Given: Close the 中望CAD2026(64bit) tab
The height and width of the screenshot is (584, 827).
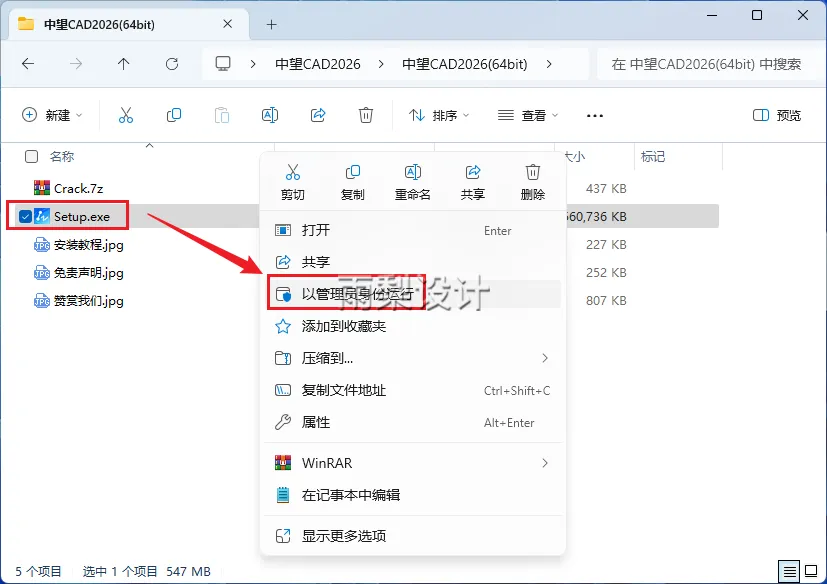Looking at the screenshot, I should coord(227,24).
